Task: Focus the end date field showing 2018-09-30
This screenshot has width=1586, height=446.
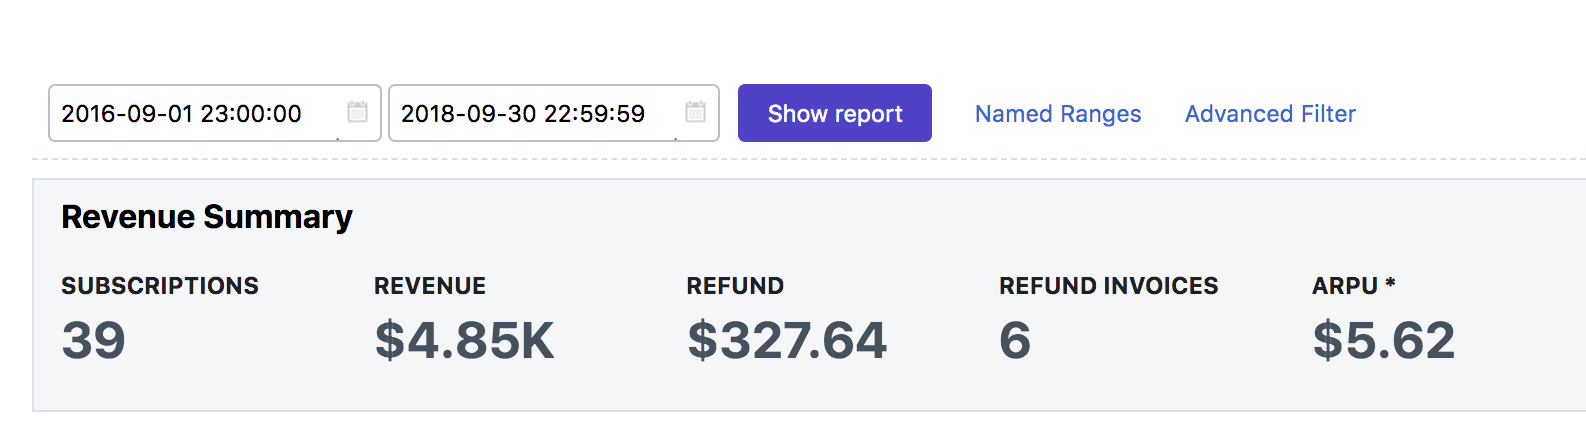Action: [554, 113]
